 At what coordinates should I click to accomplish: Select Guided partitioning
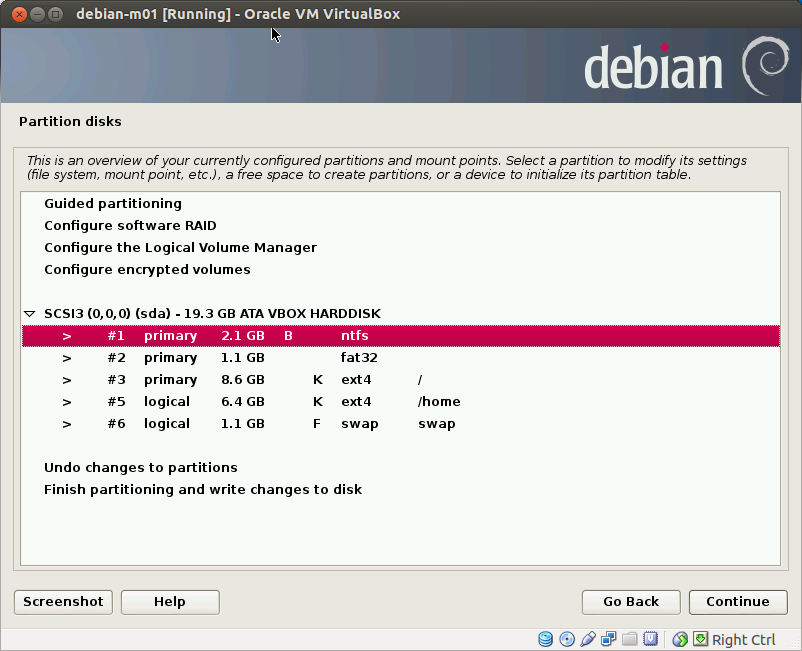(x=400, y=204)
